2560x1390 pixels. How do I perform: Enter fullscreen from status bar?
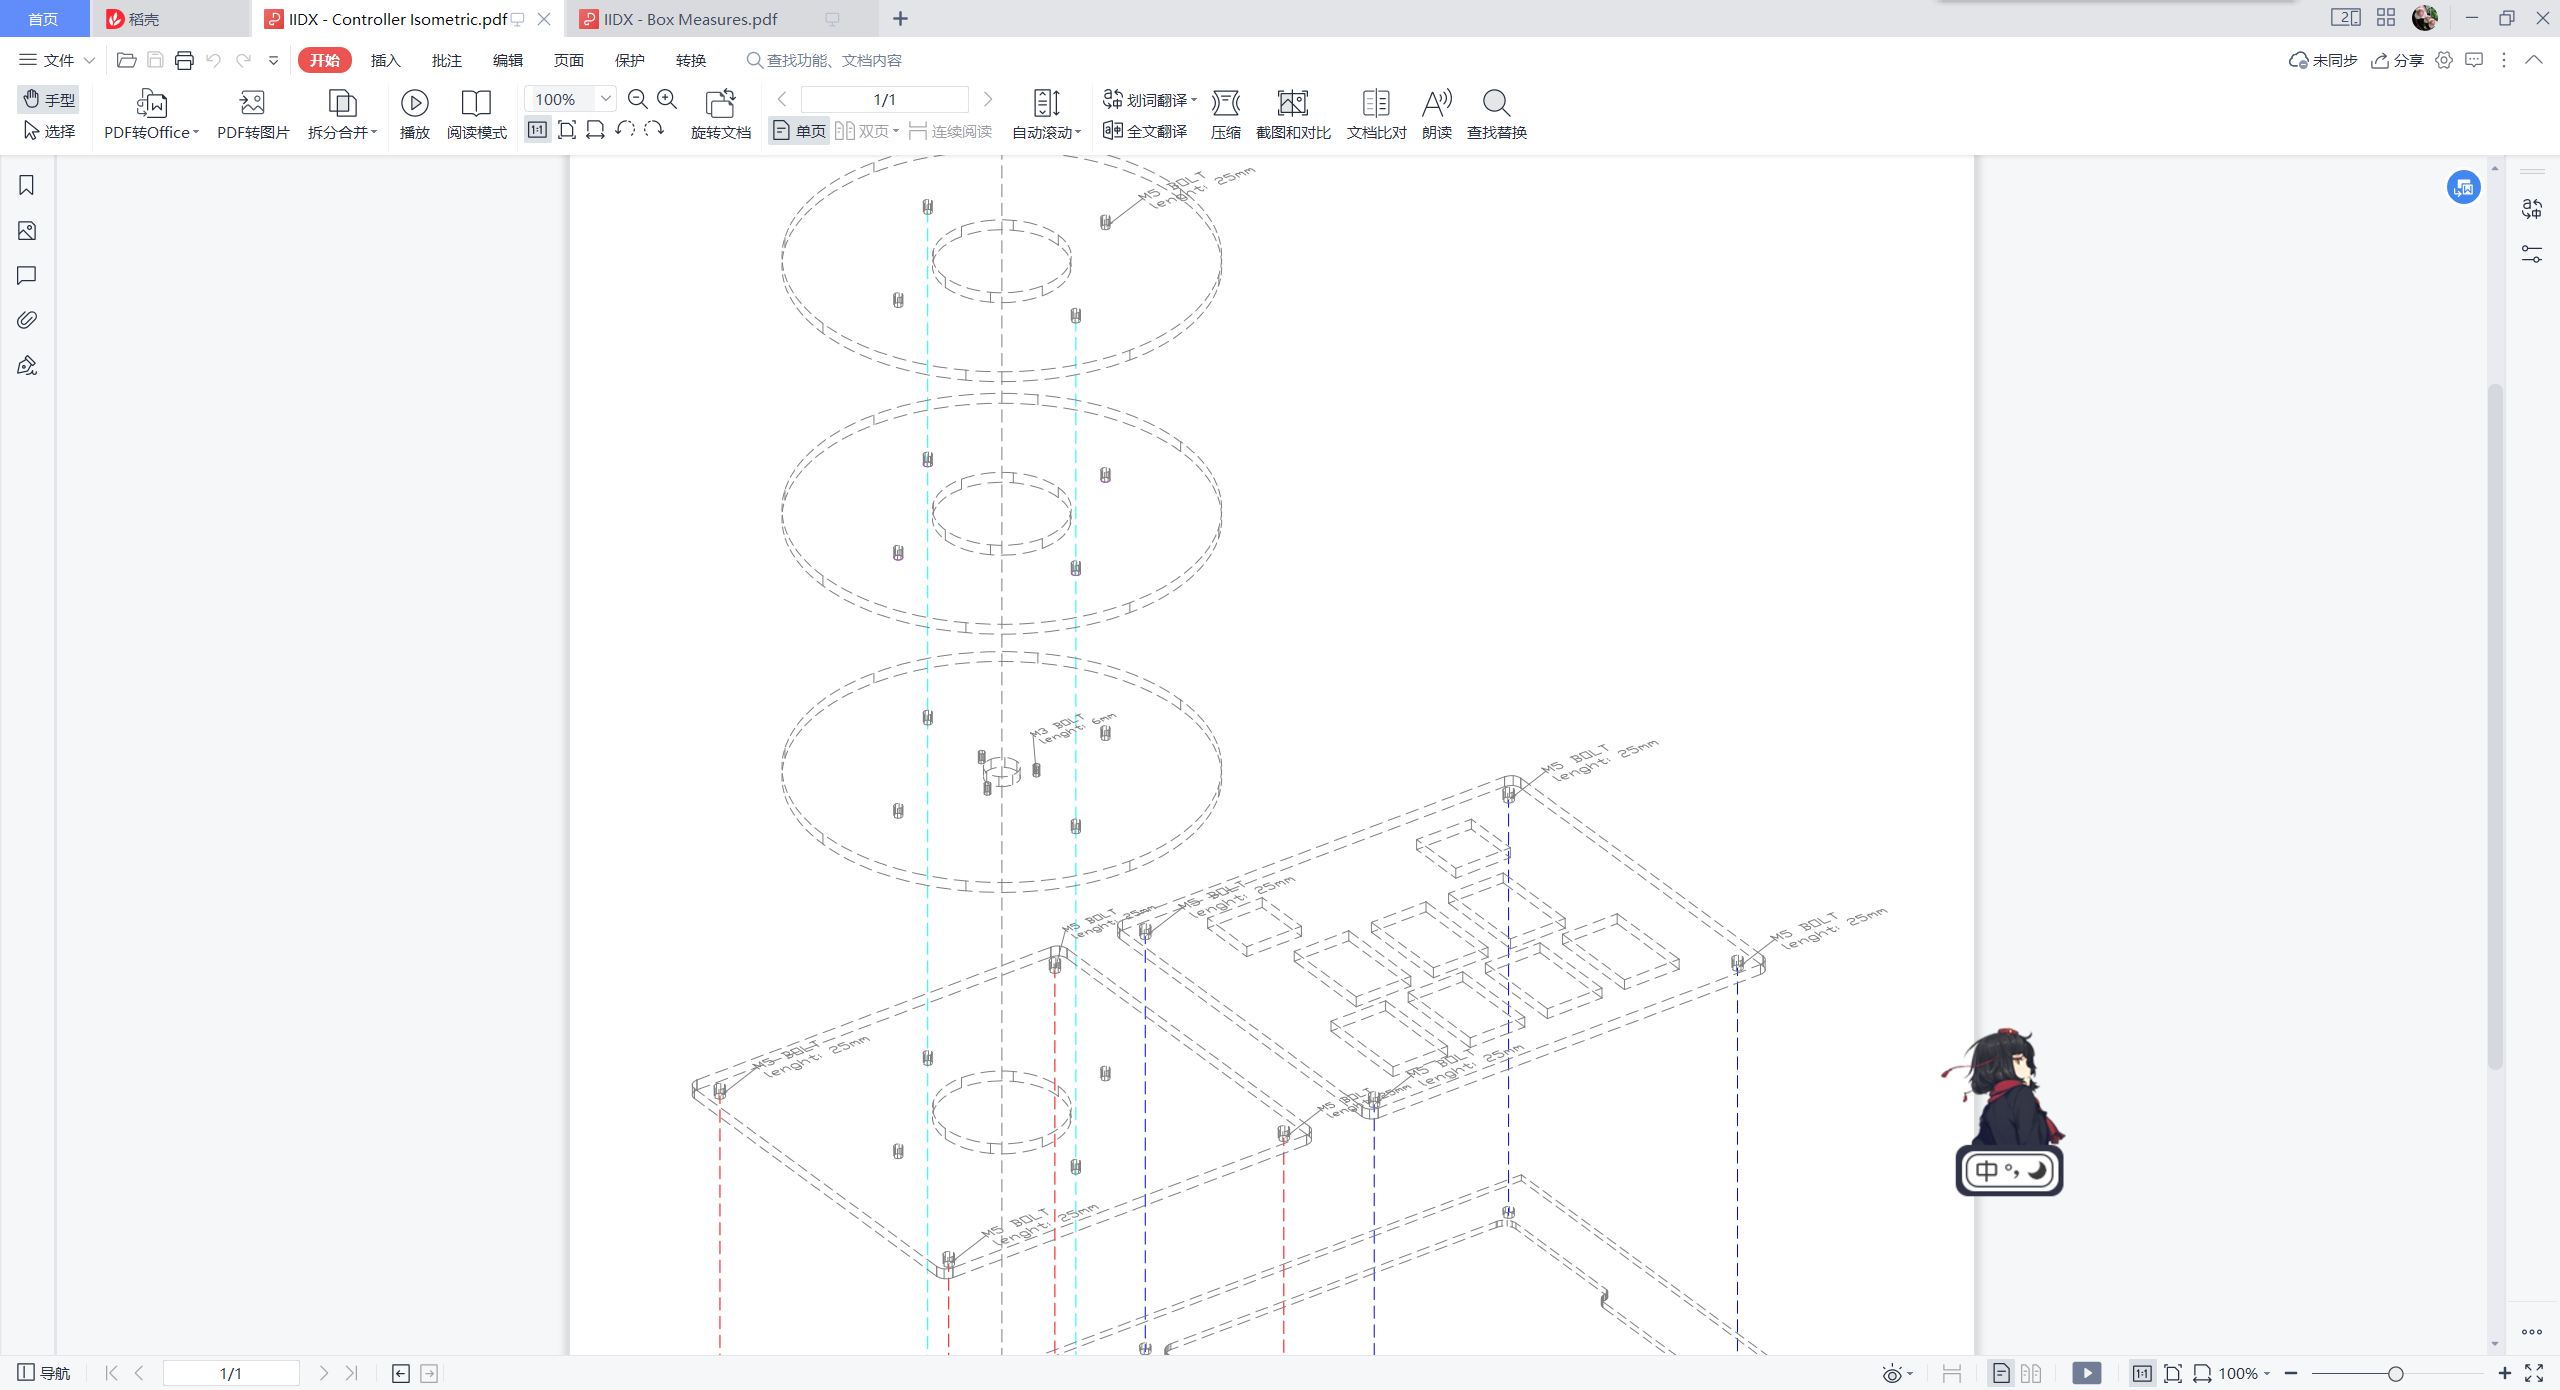click(x=2534, y=1373)
